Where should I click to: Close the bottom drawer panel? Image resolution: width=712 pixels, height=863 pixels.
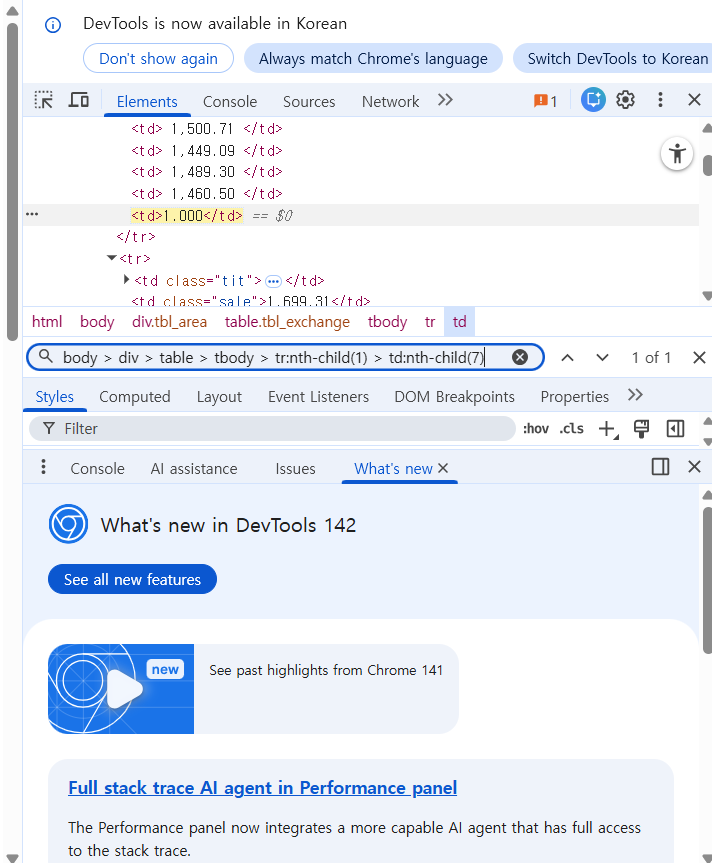click(694, 467)
